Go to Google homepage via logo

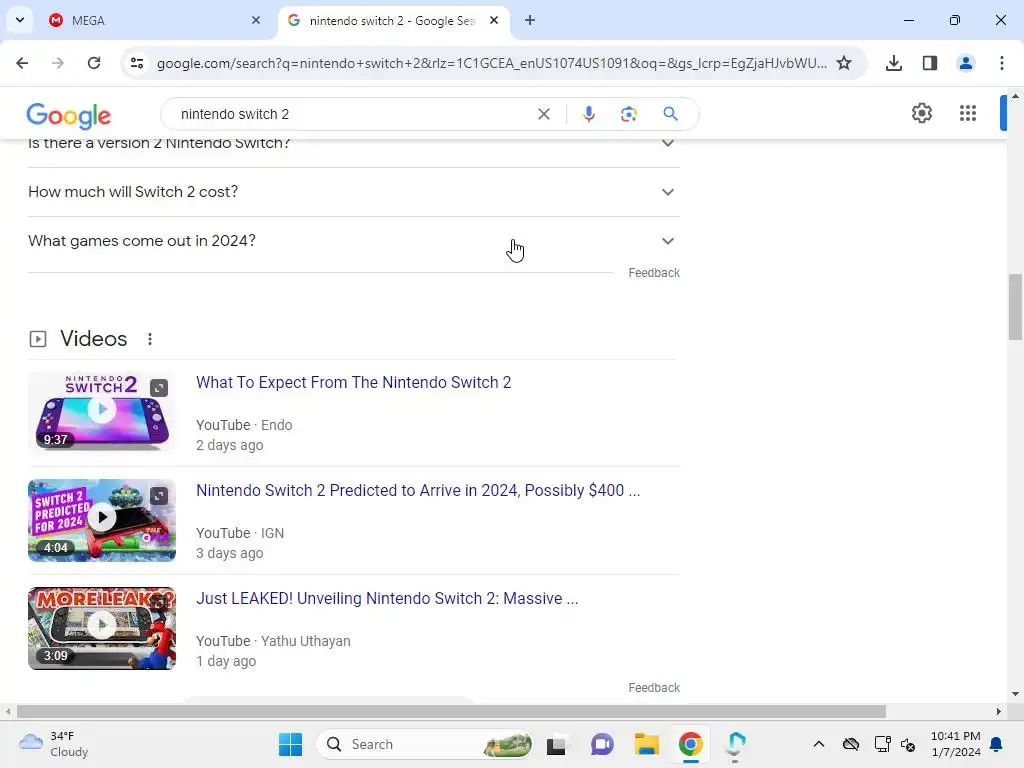69,116
